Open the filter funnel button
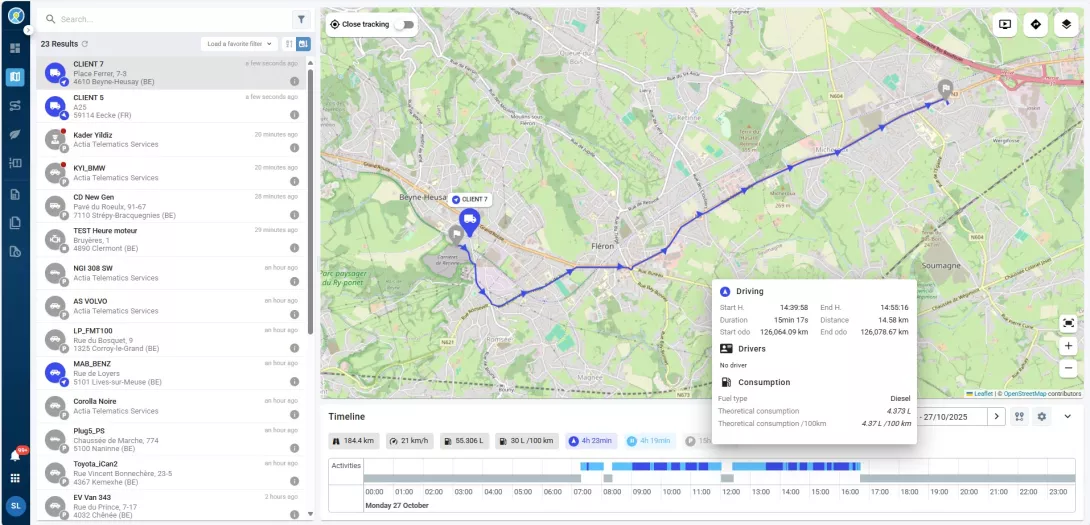 click(301, 19)
